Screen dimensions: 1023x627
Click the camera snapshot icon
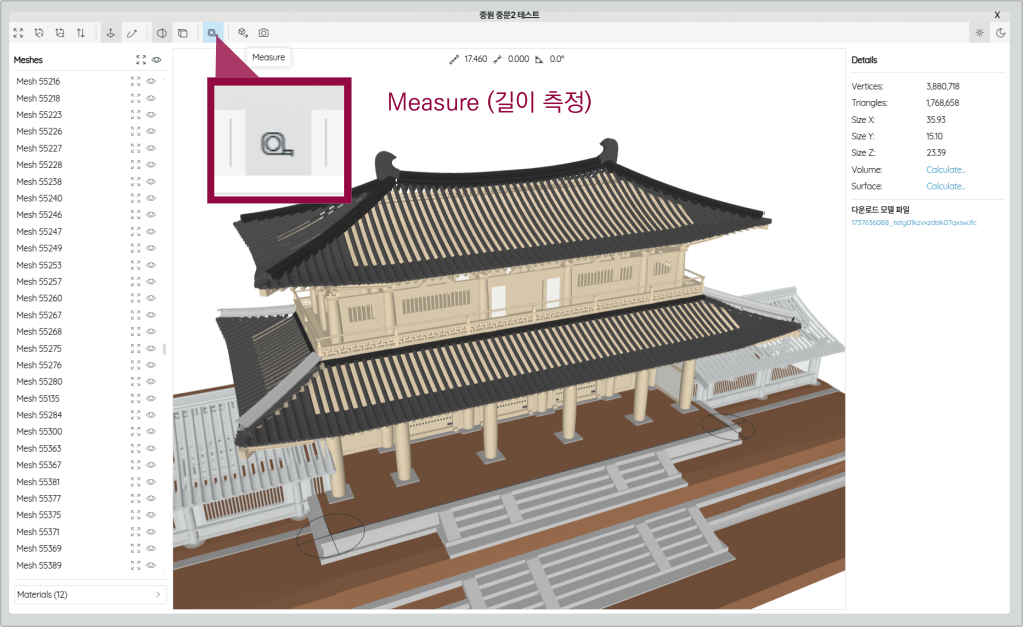(x=264, y=33)
